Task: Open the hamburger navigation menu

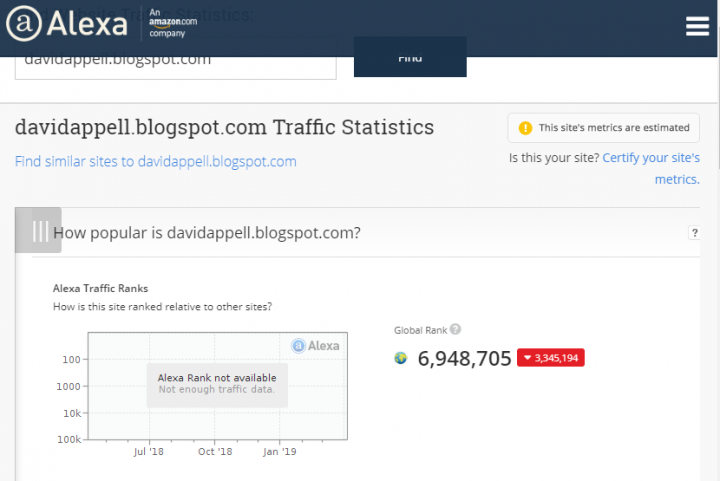Action: tap(697, 27)
